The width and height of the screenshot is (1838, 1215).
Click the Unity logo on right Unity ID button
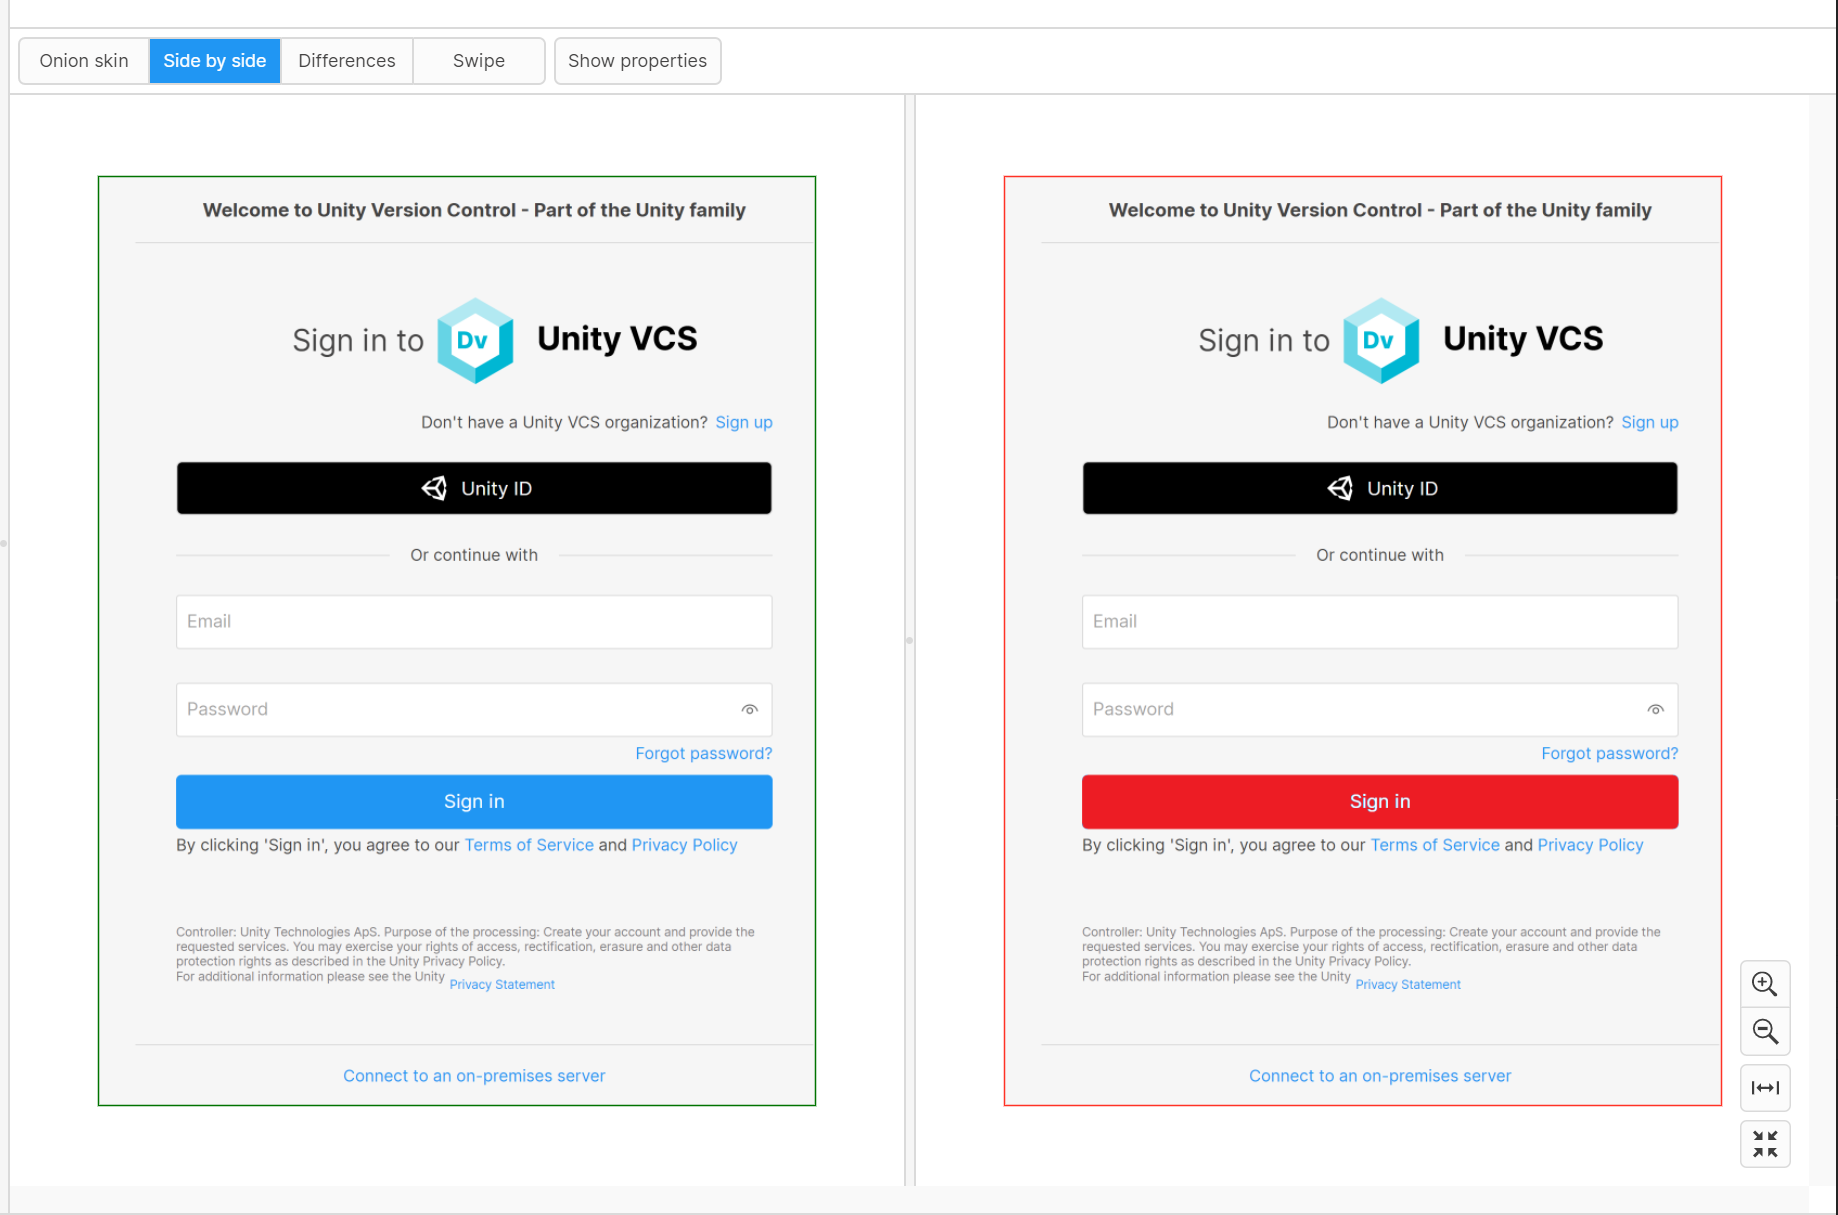pyautogui.click(x=1340, y=488)
